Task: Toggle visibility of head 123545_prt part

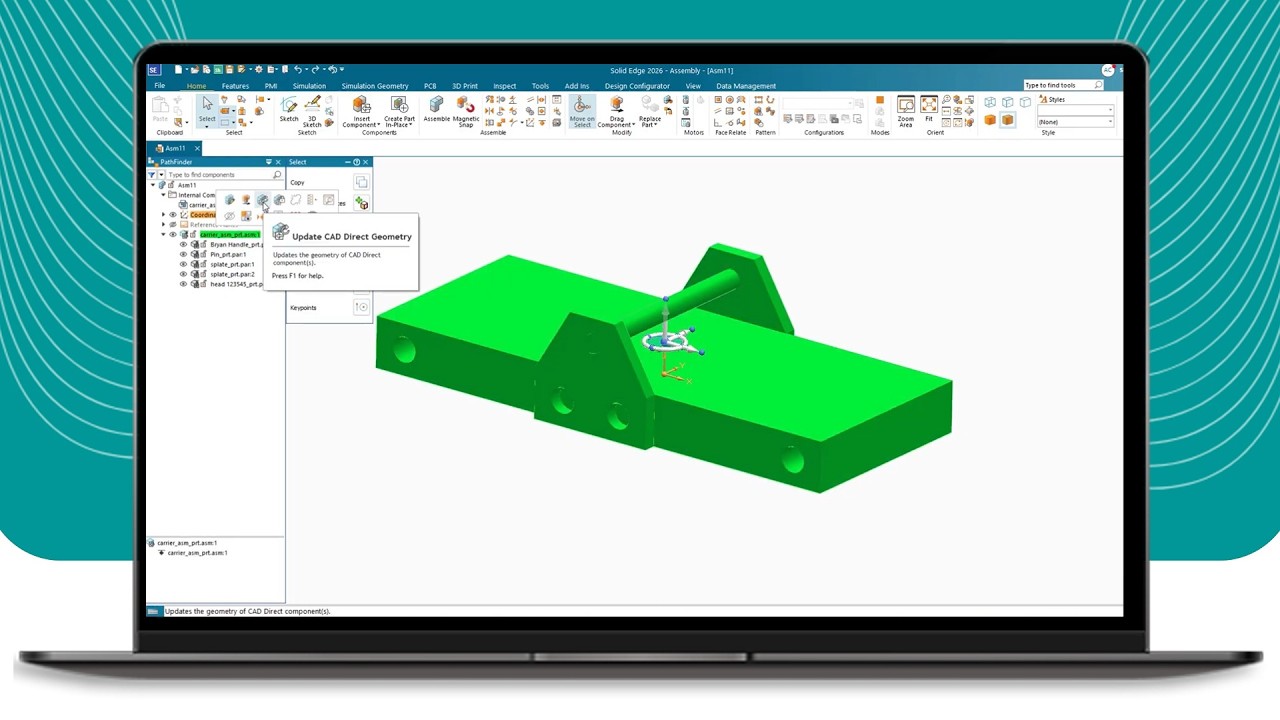Action: 183,284
